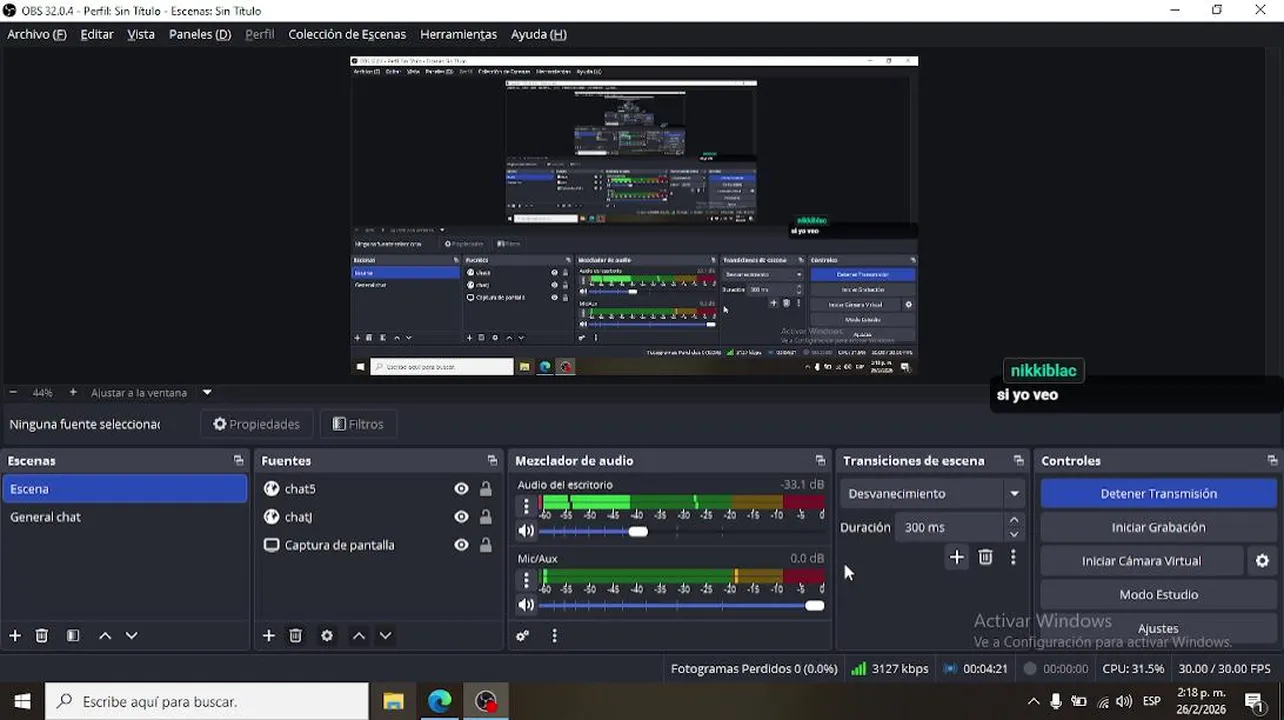Delete selected scene with trash icon

coord(42,635)
